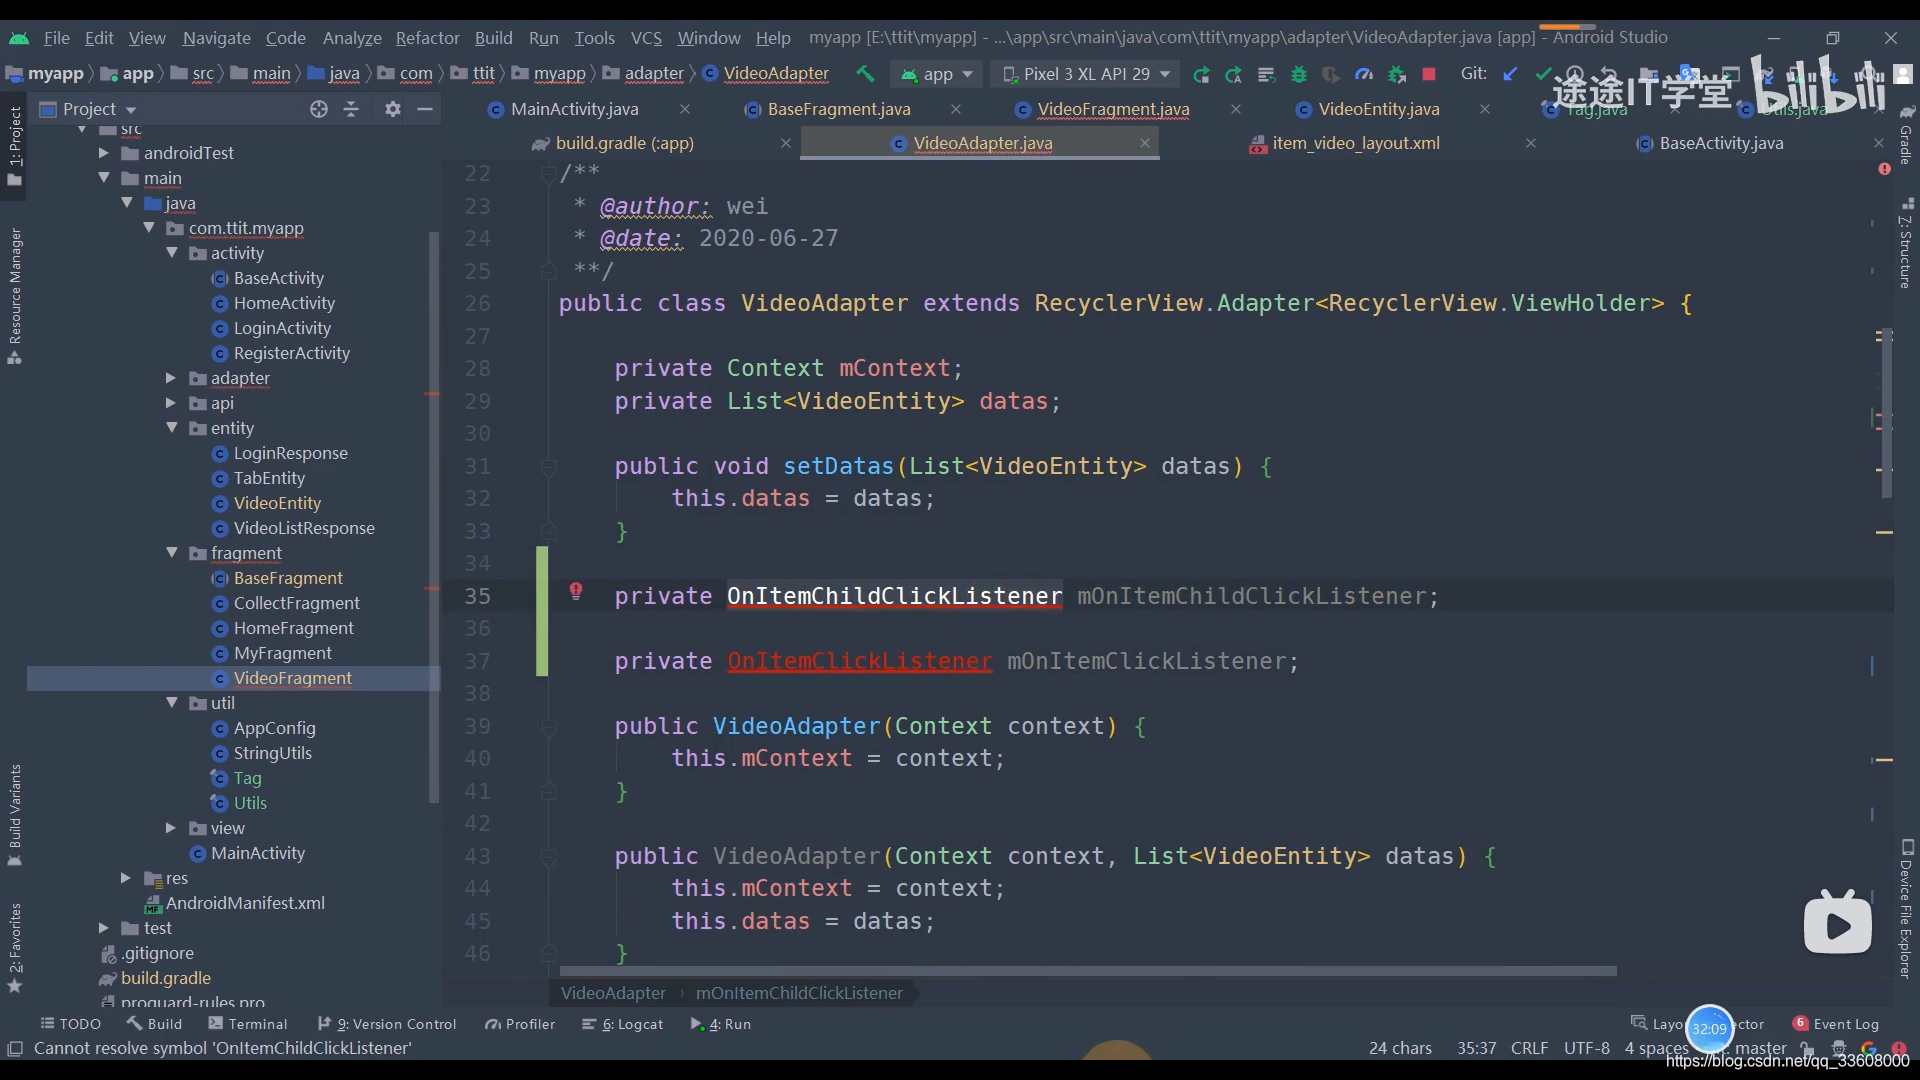This screenshot has height=1080, width=1920.
Task: Open the VCS menu
Action: (646, 38)
